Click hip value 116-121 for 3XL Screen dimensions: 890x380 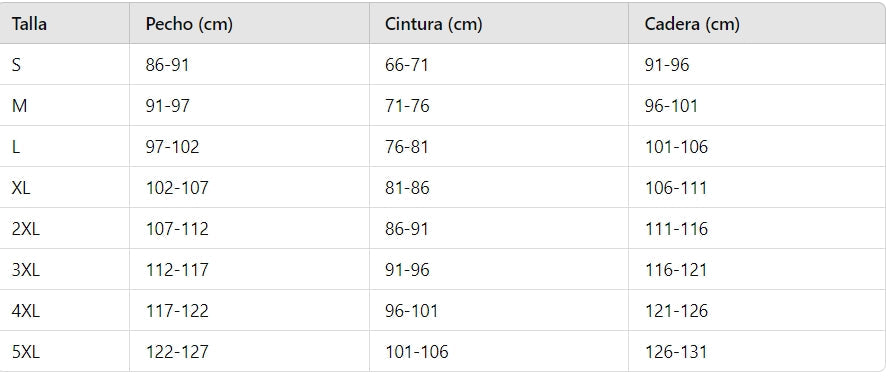tap(676, 270)
